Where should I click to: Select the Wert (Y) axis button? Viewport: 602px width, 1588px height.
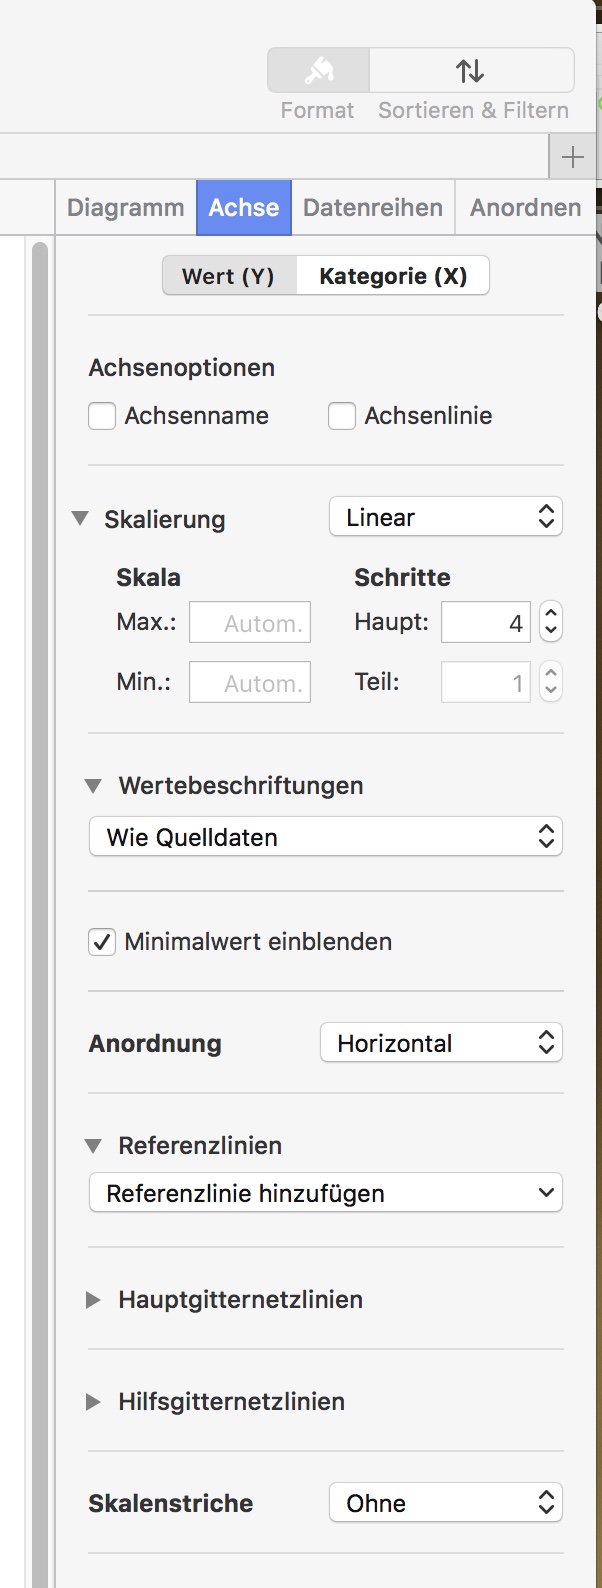click(229, 276)
